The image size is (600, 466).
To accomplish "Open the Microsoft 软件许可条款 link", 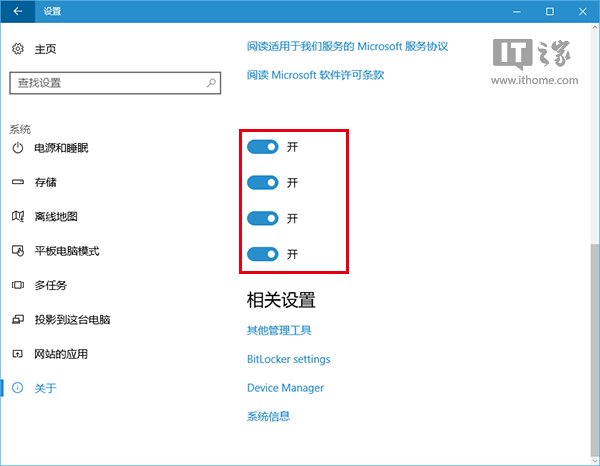I will [315, 75].
